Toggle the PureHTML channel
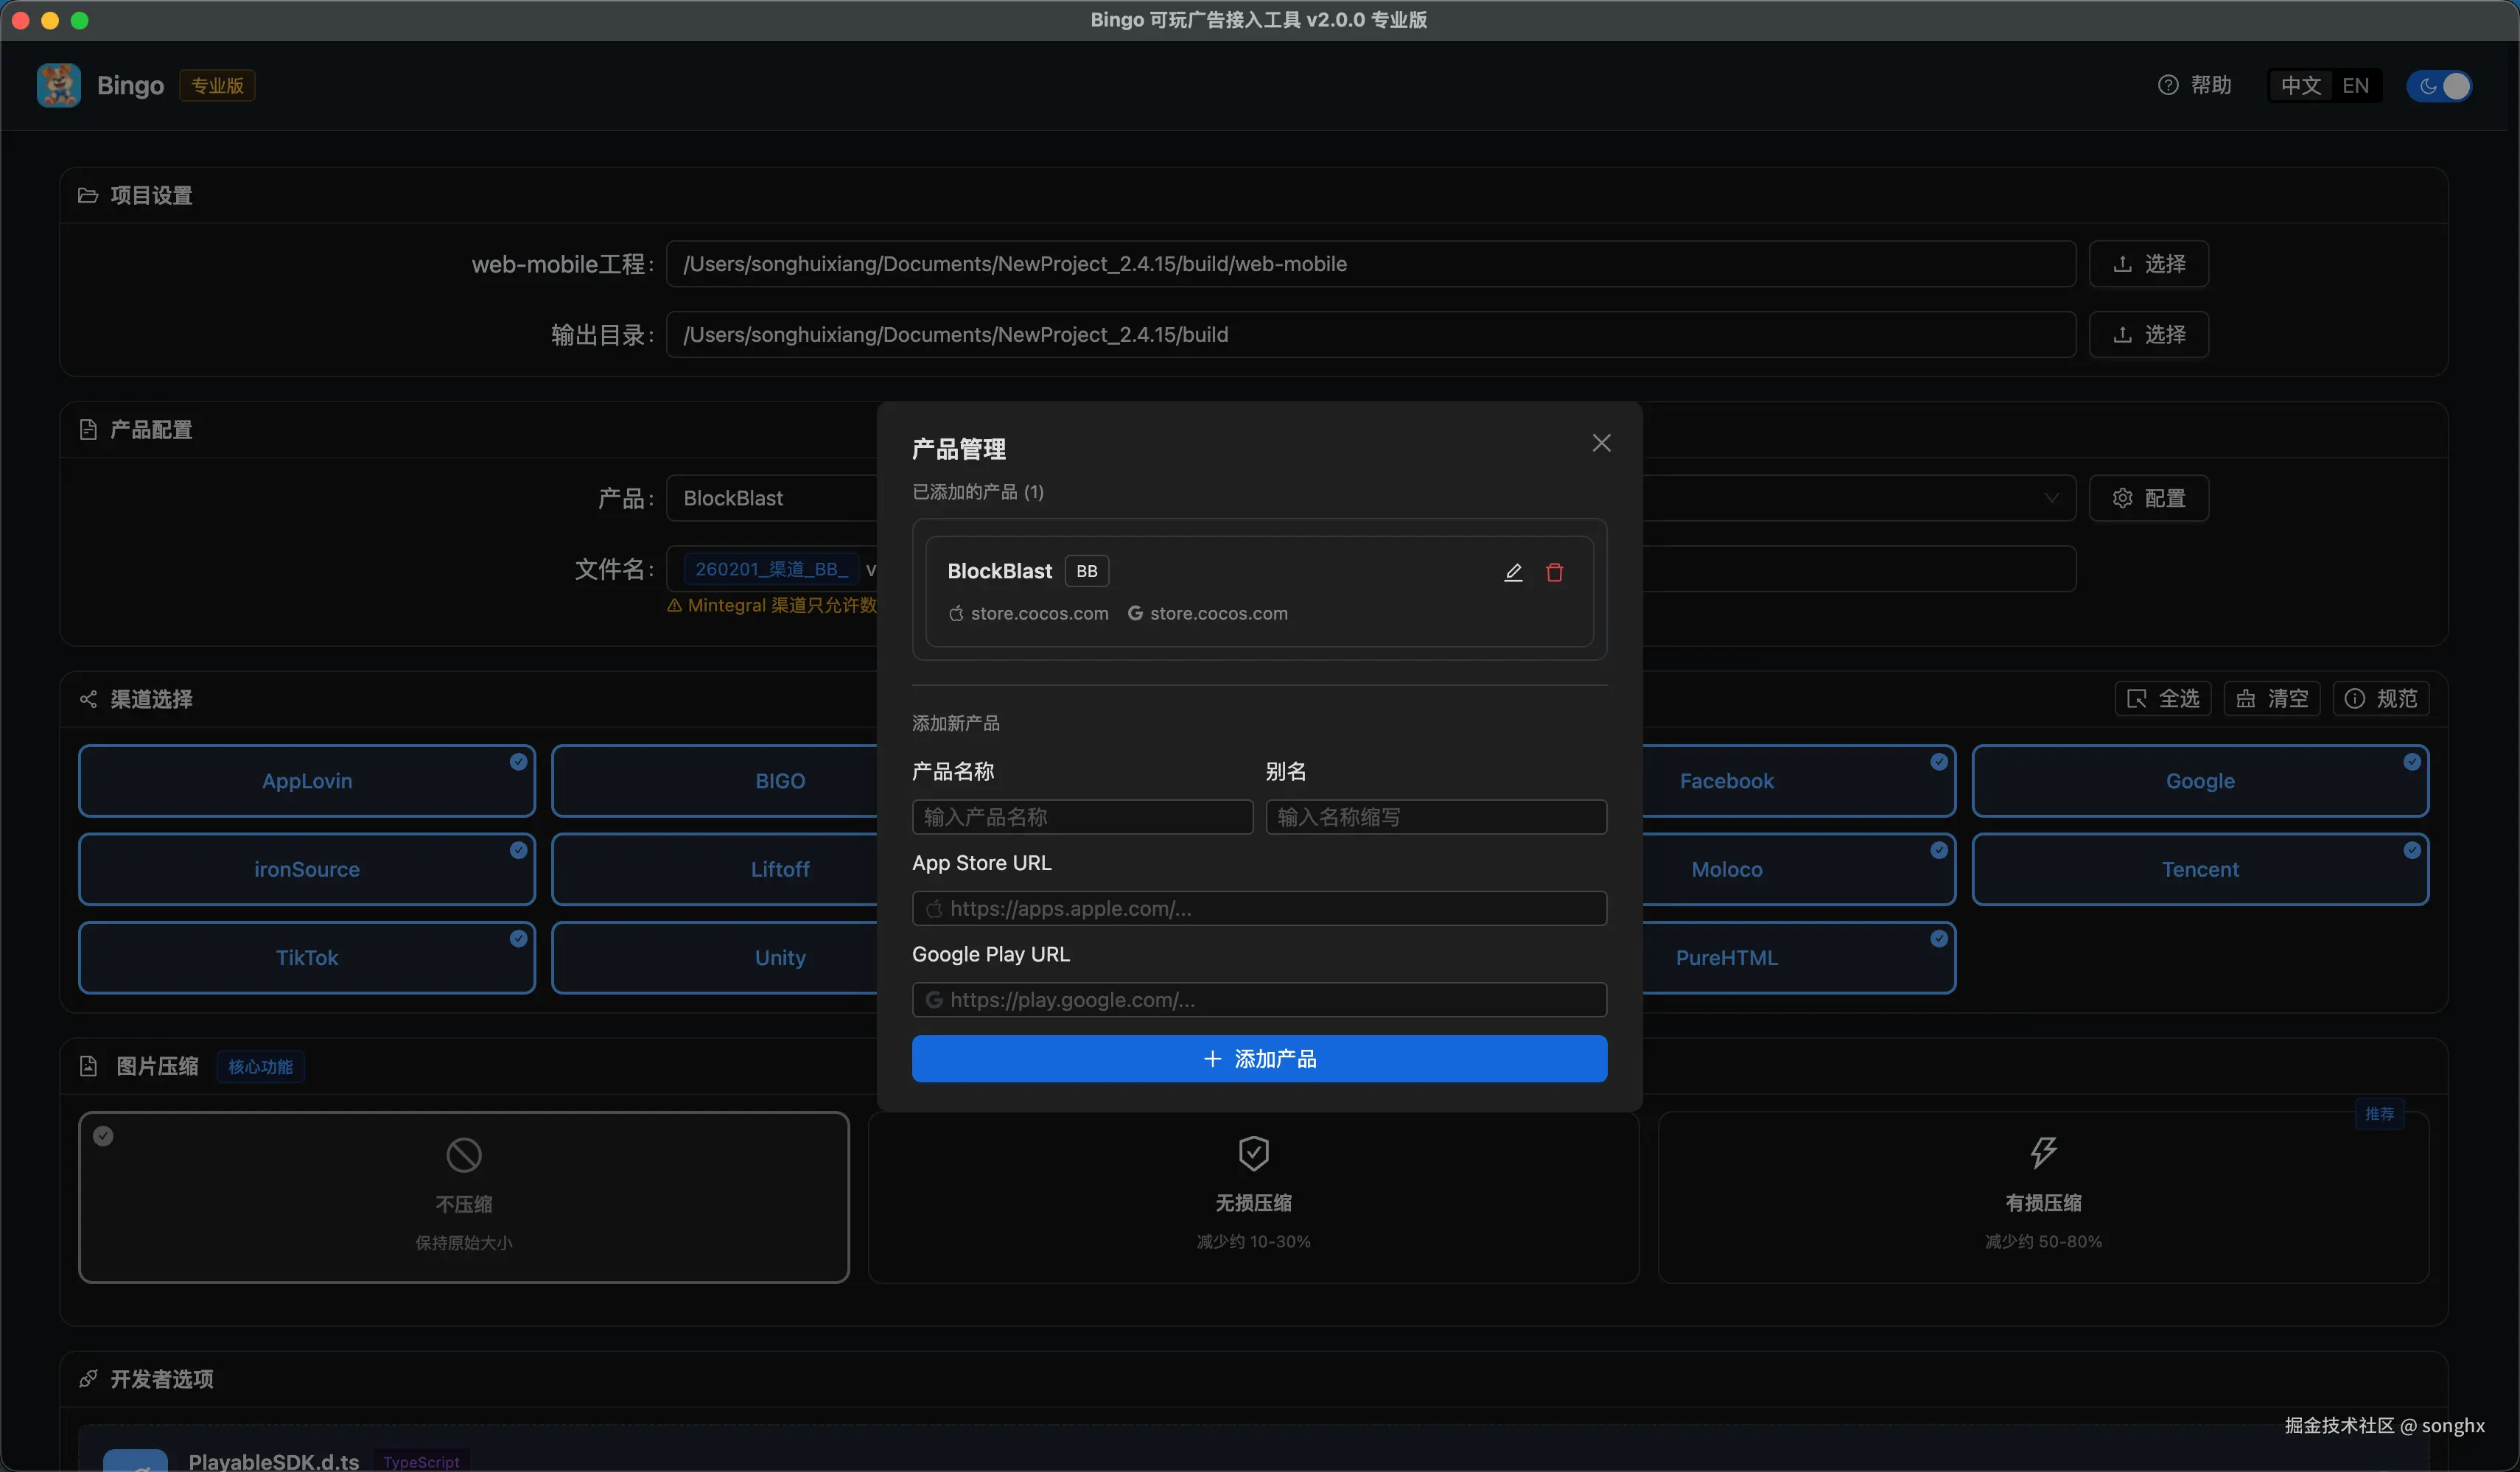Viewport: 2520px width, 1472px height. 1799,957
